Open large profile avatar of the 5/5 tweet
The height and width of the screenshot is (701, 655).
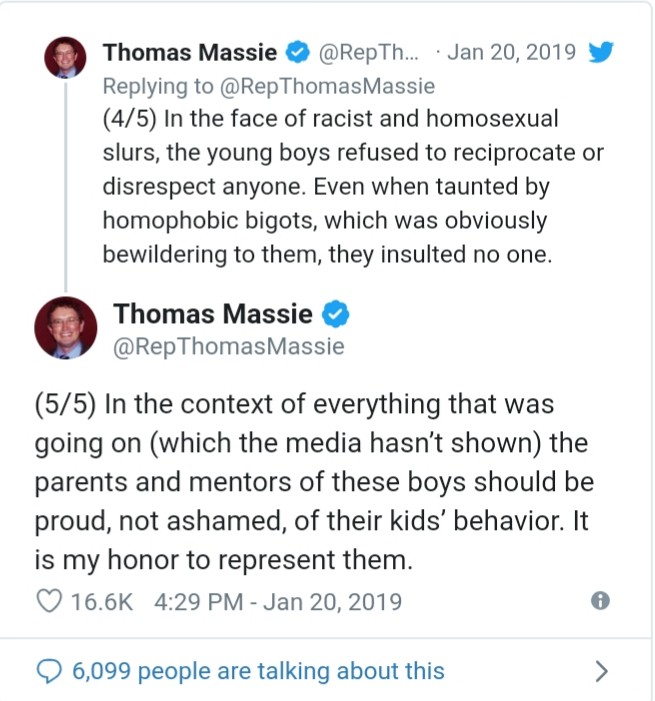(66, 328)
